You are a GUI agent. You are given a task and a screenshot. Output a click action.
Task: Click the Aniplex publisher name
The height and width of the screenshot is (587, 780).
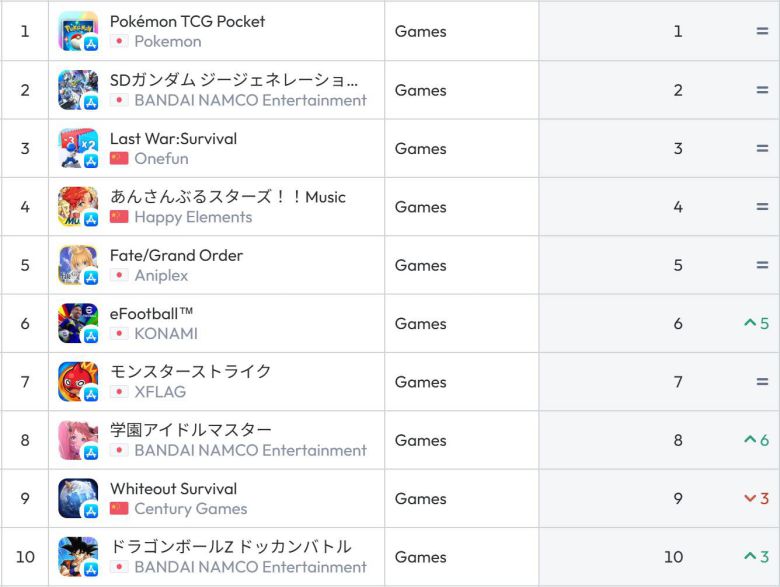(161, 275)
